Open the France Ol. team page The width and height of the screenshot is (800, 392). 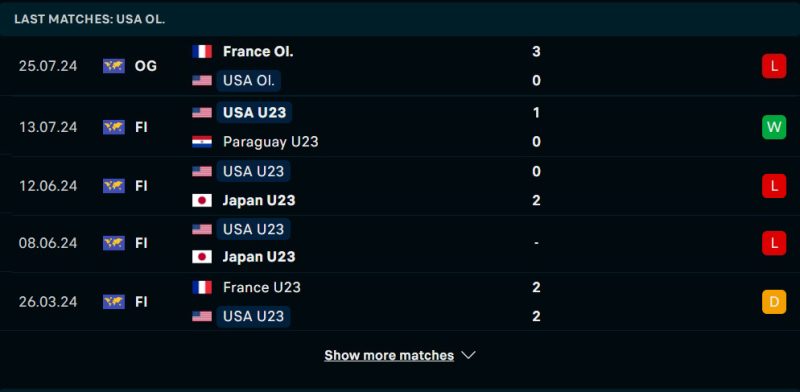click(x=258, y=52)
